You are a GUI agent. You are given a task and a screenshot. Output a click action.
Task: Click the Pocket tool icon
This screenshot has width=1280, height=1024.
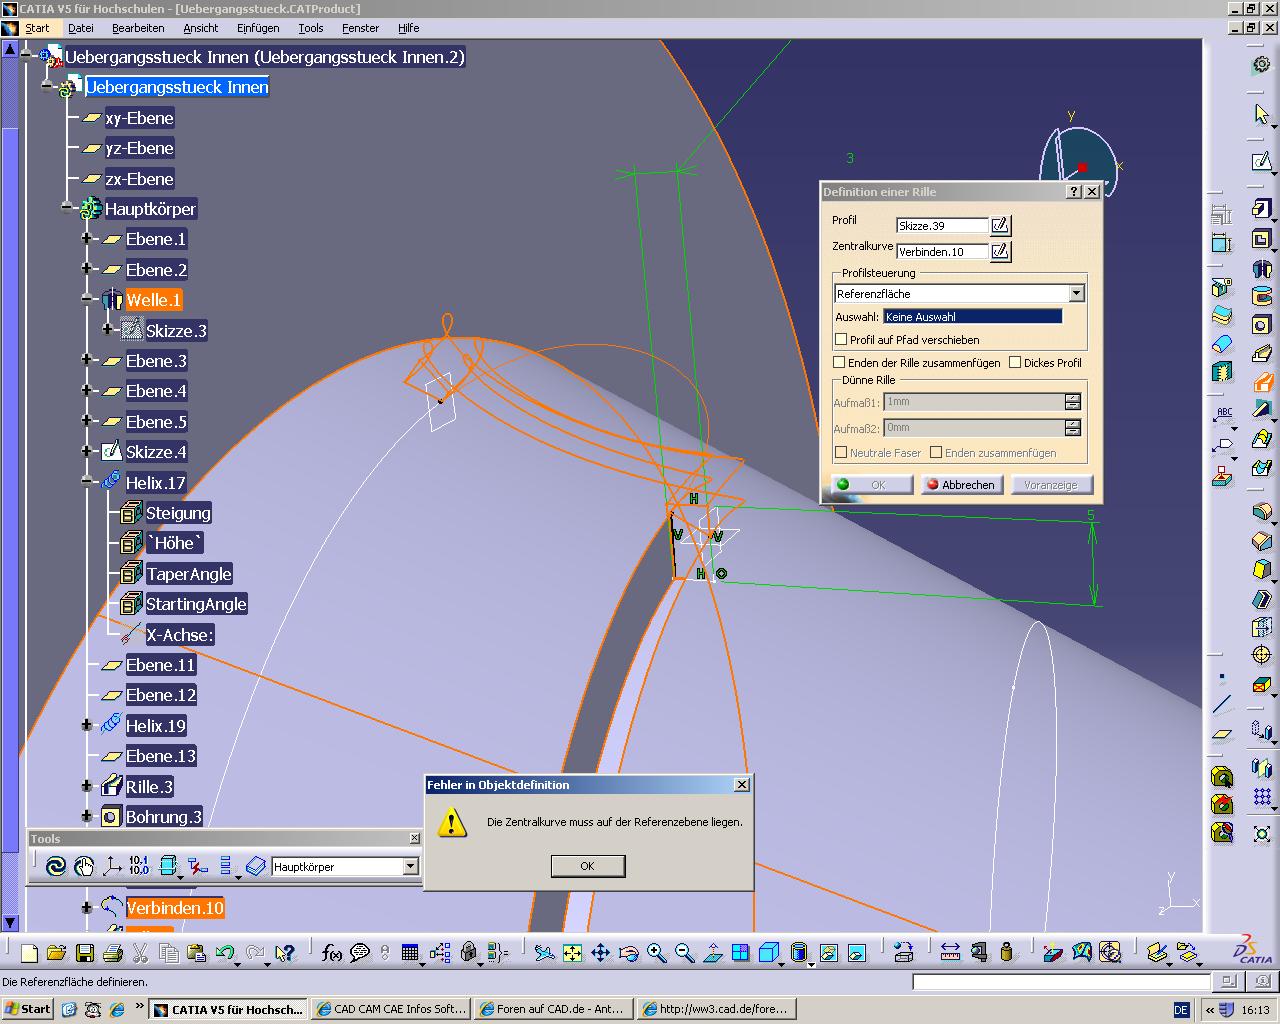1262,239
